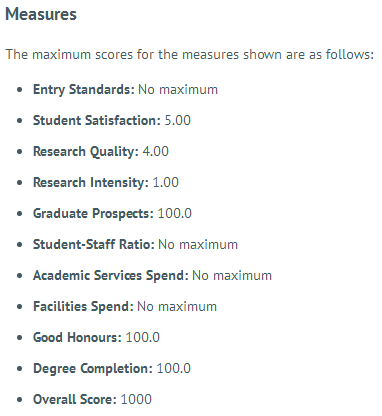Click the 5.00 Student Satisfaction value
The height and width of the screenshot is (416, 382).
coord(178,120)
